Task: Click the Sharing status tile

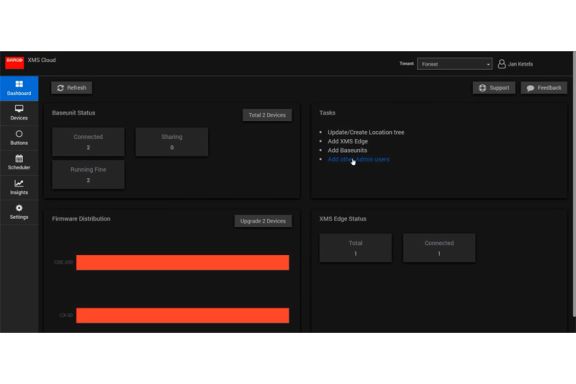Action: tap(172, 142)
